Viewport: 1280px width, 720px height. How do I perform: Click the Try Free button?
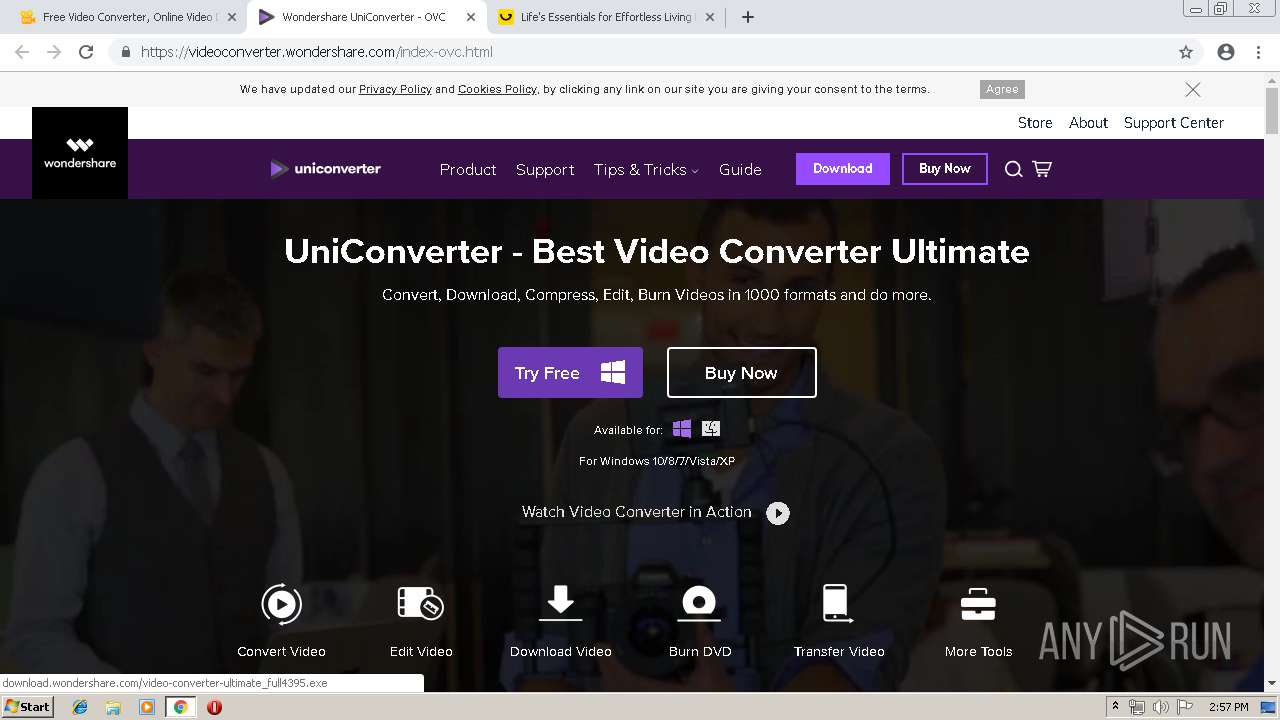570,373
